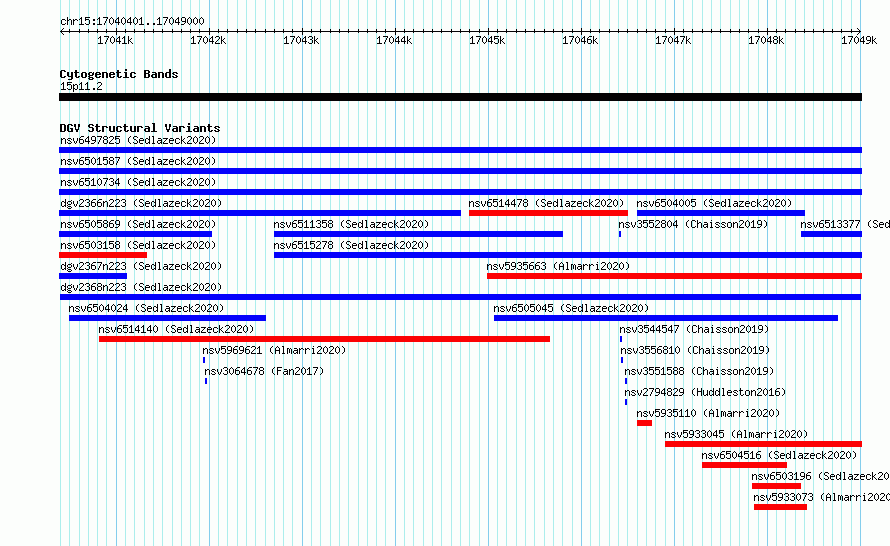Click the nsv5933073 variant label
The image size is (890, 546).
(x=821, y=497)
